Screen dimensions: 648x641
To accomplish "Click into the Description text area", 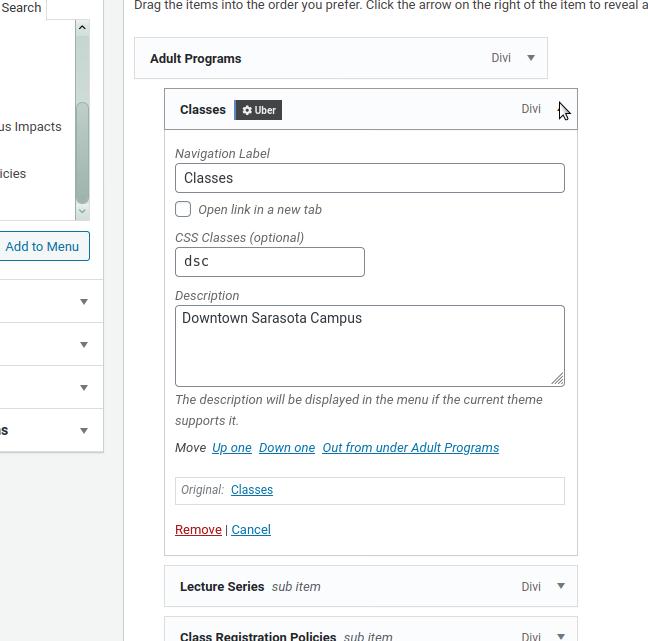I will pos(370,346).
